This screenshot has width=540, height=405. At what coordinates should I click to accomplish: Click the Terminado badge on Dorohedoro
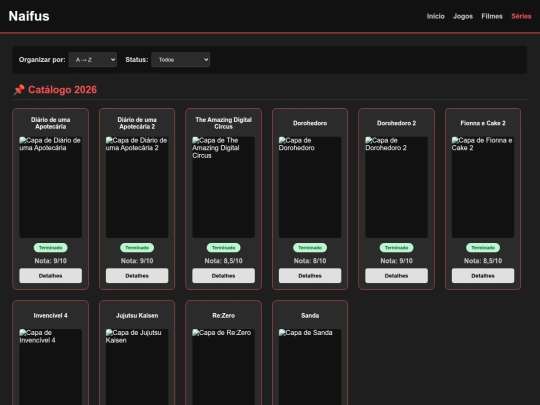(310, 248)
